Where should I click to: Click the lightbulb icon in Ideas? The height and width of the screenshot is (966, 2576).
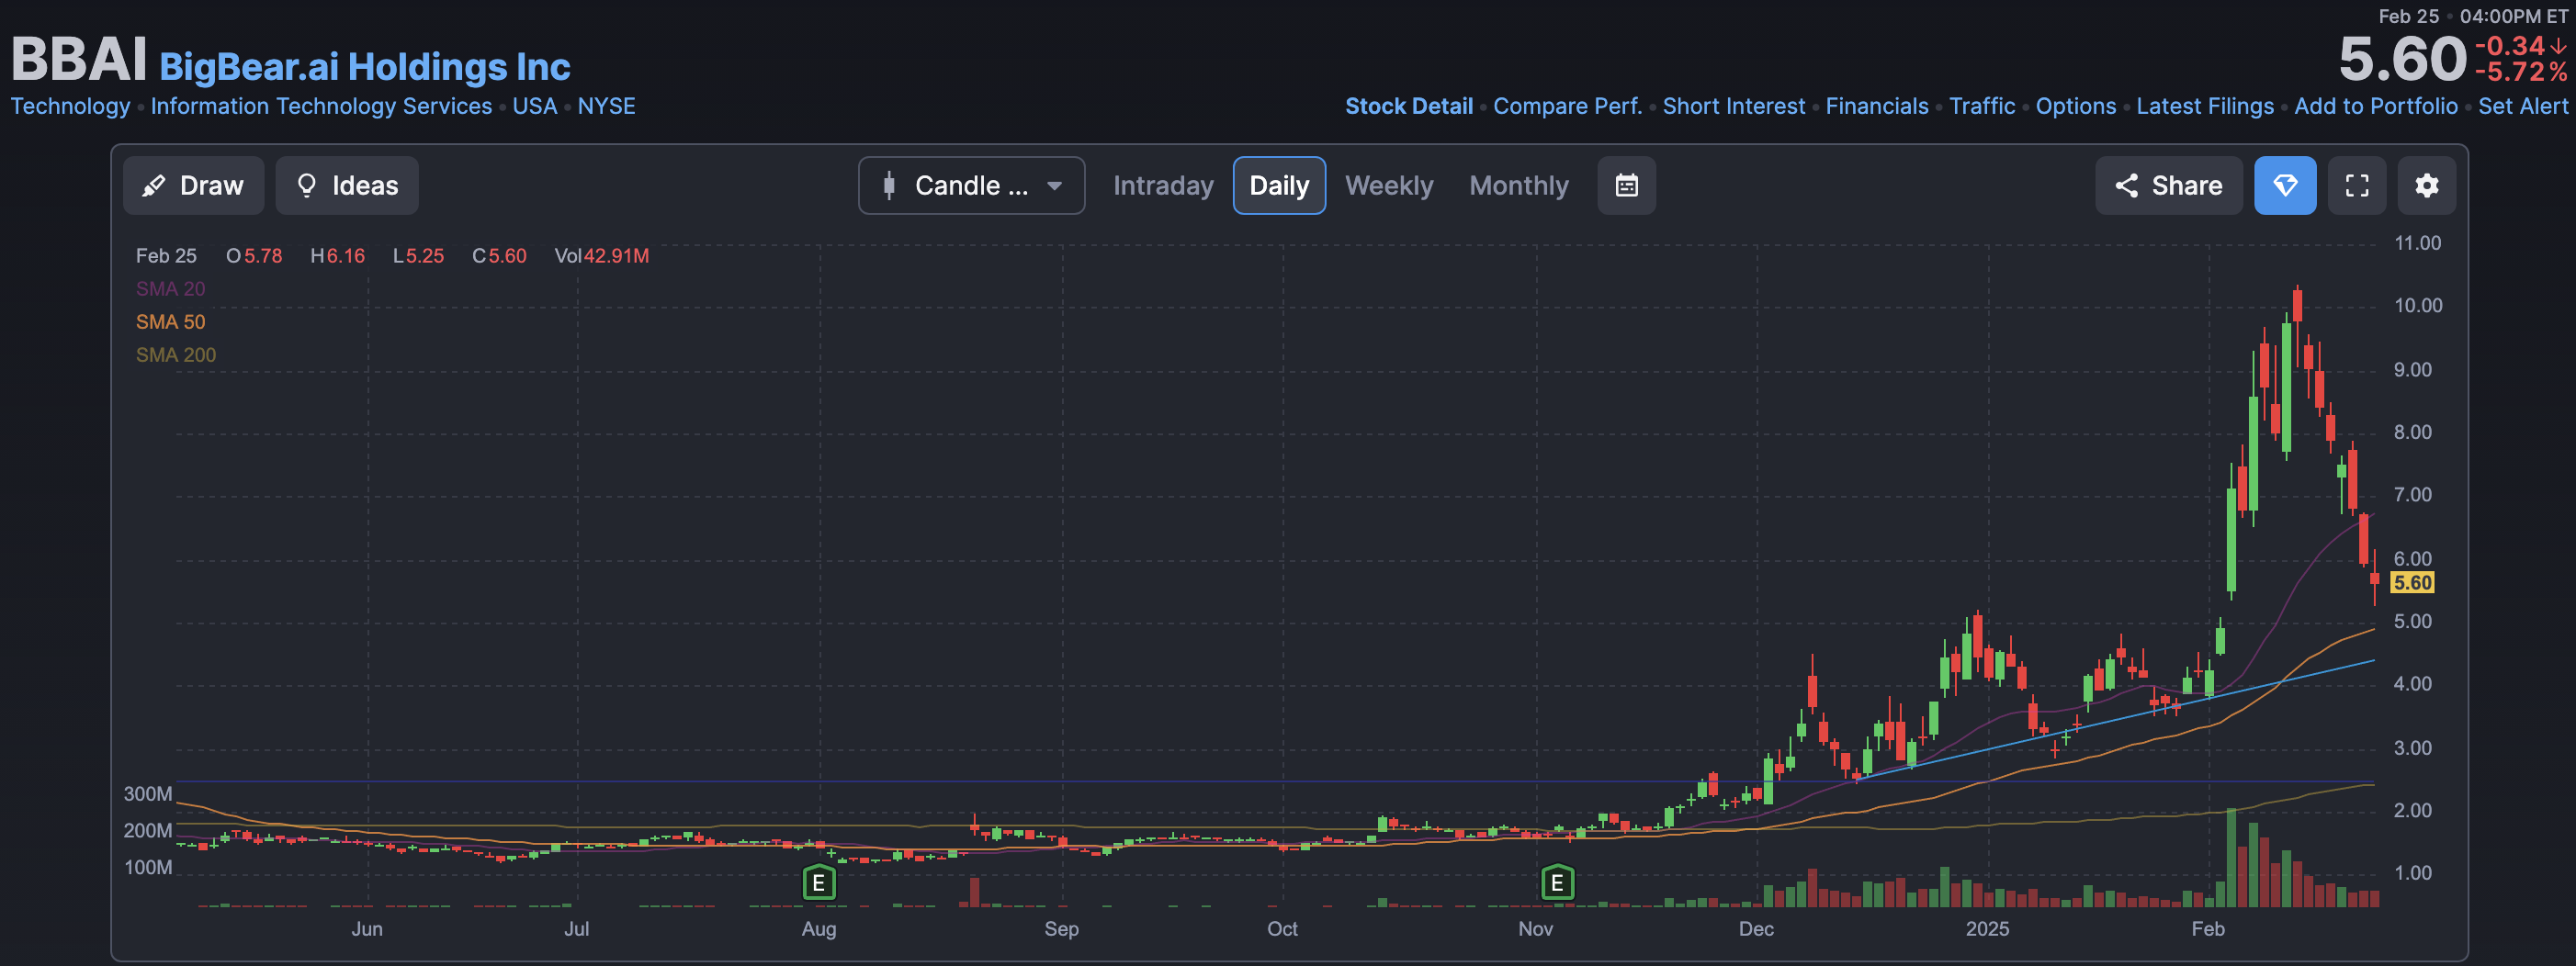click(x=307, y=185)
